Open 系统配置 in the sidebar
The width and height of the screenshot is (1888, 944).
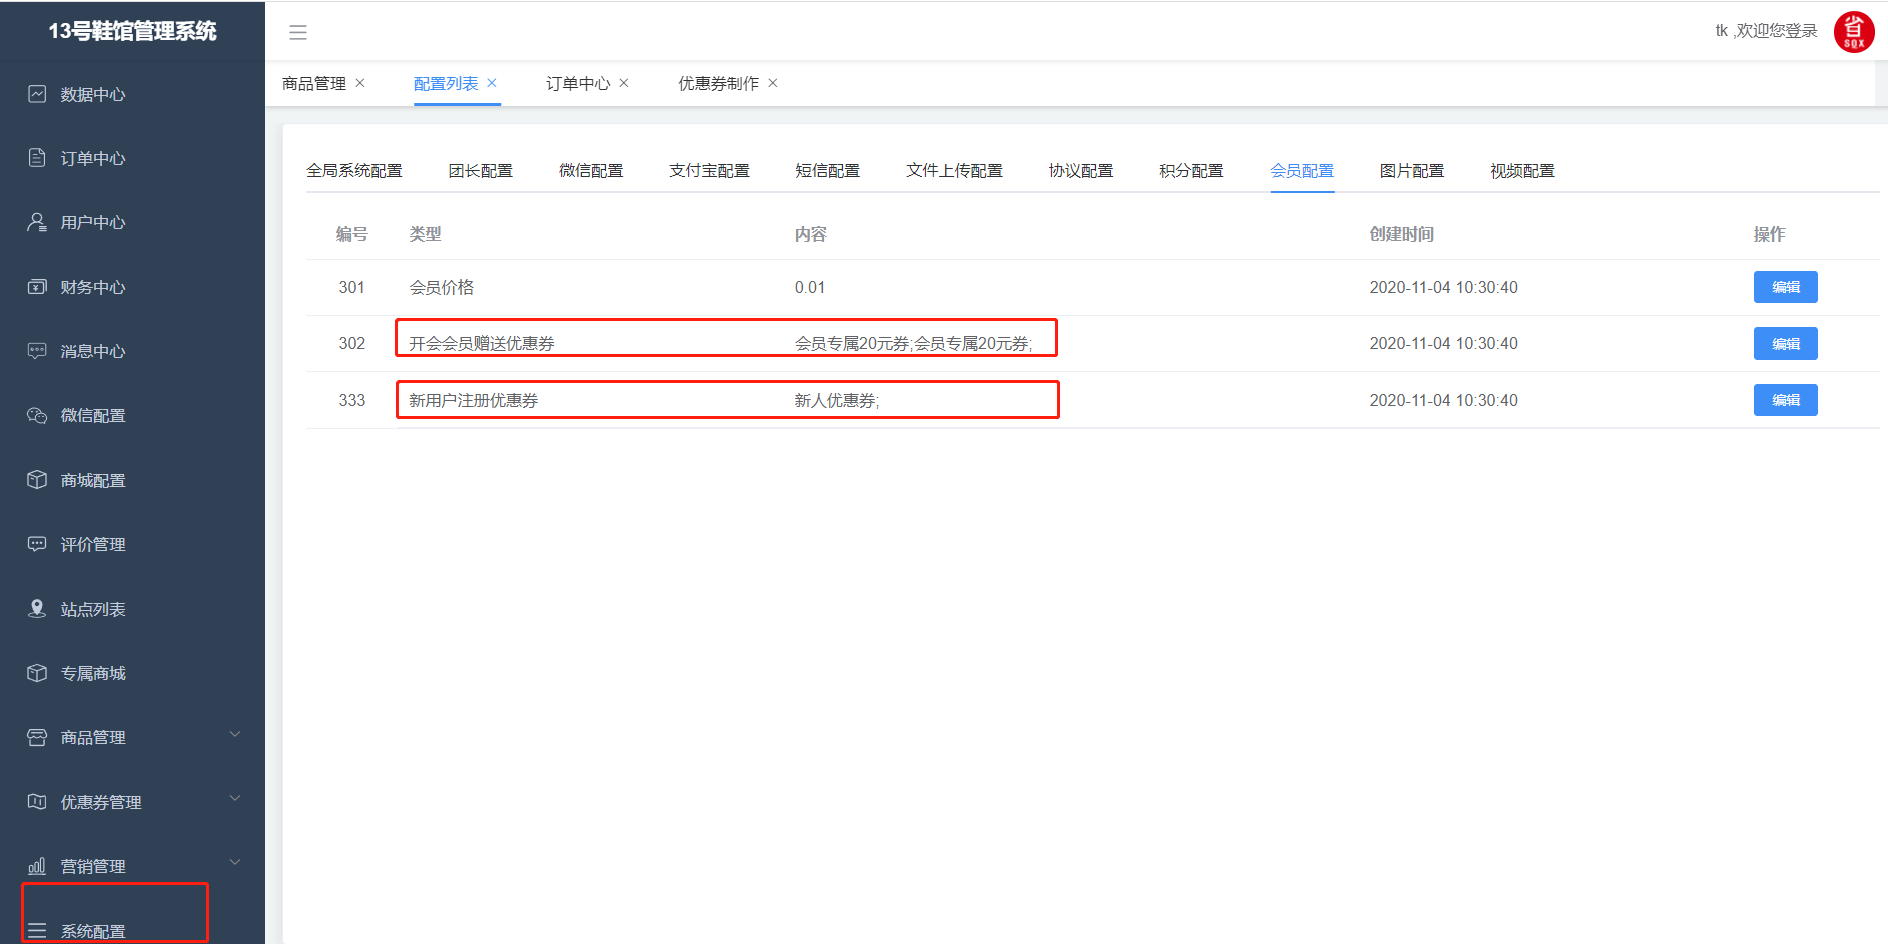click(x=93, y=930)
